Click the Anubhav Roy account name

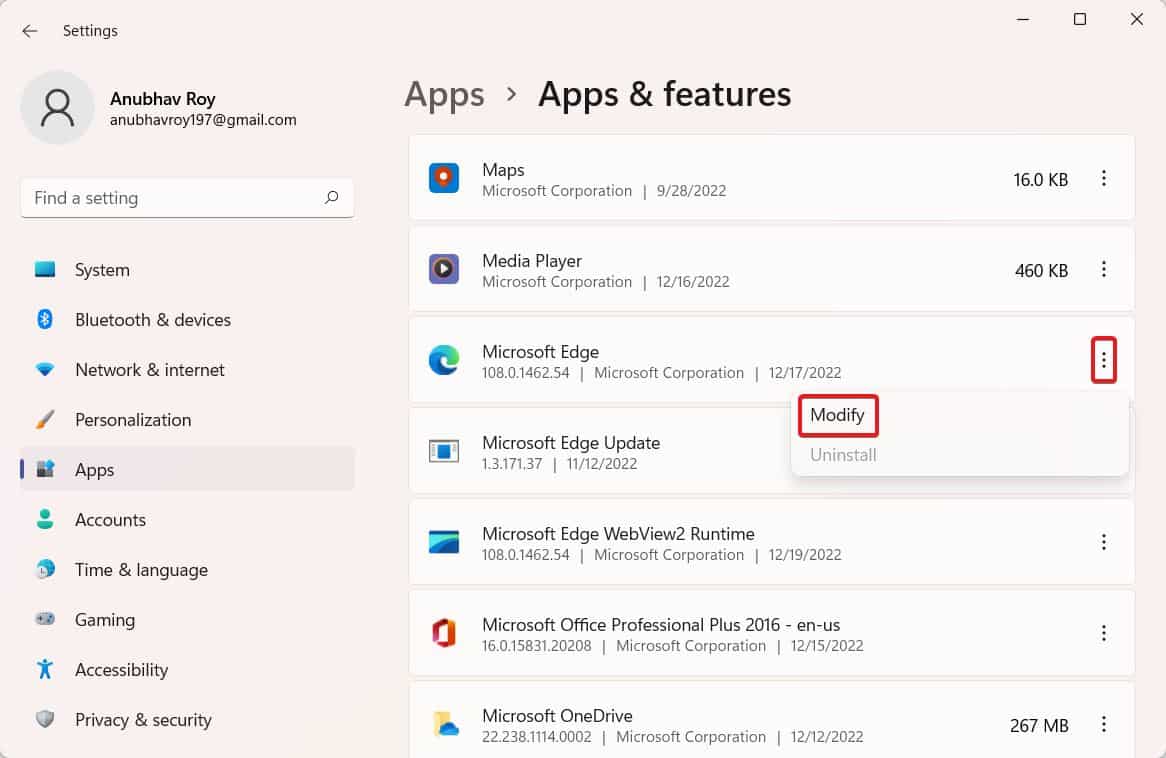(163, 99)
